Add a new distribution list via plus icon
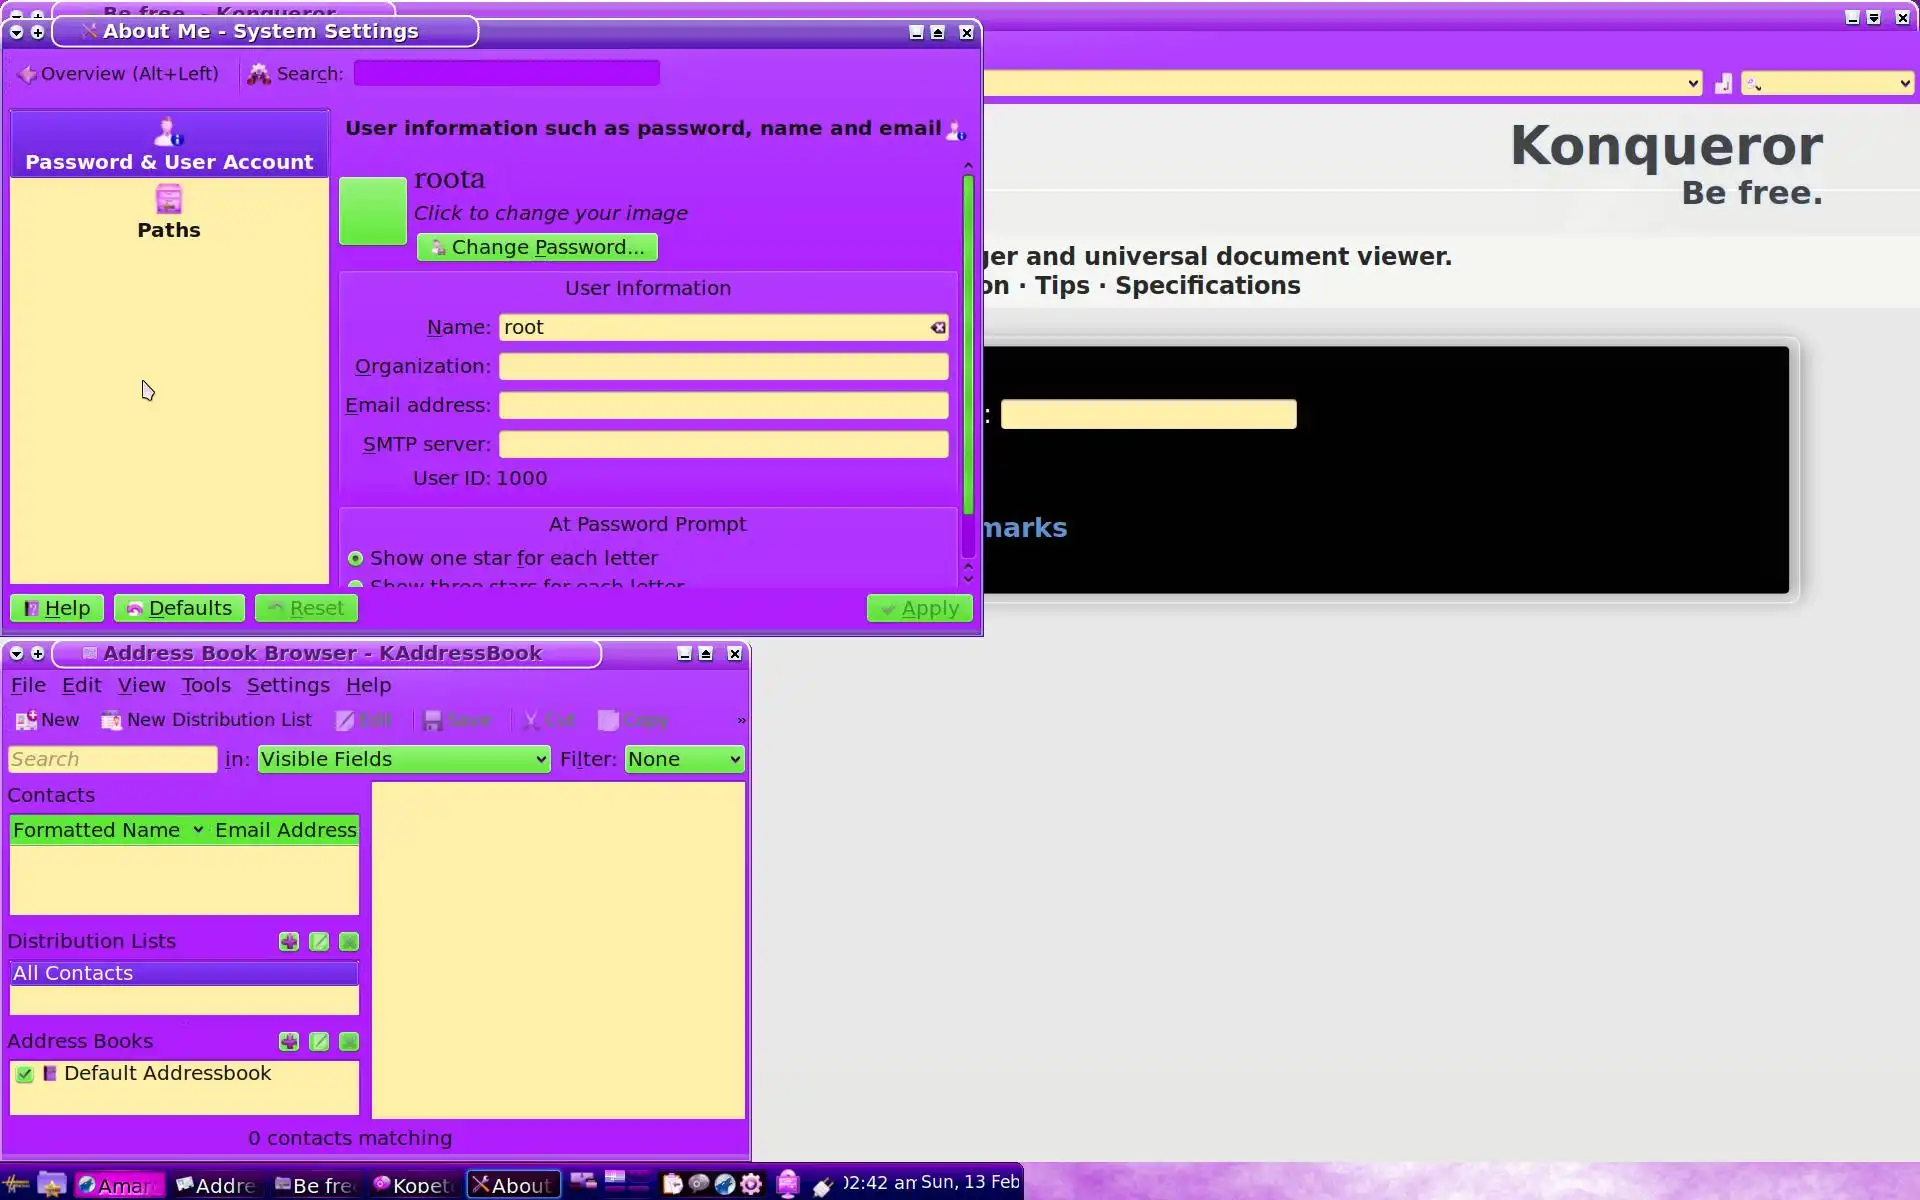This screenshot has height=1200, width=1920. click(x=289, y=942)
